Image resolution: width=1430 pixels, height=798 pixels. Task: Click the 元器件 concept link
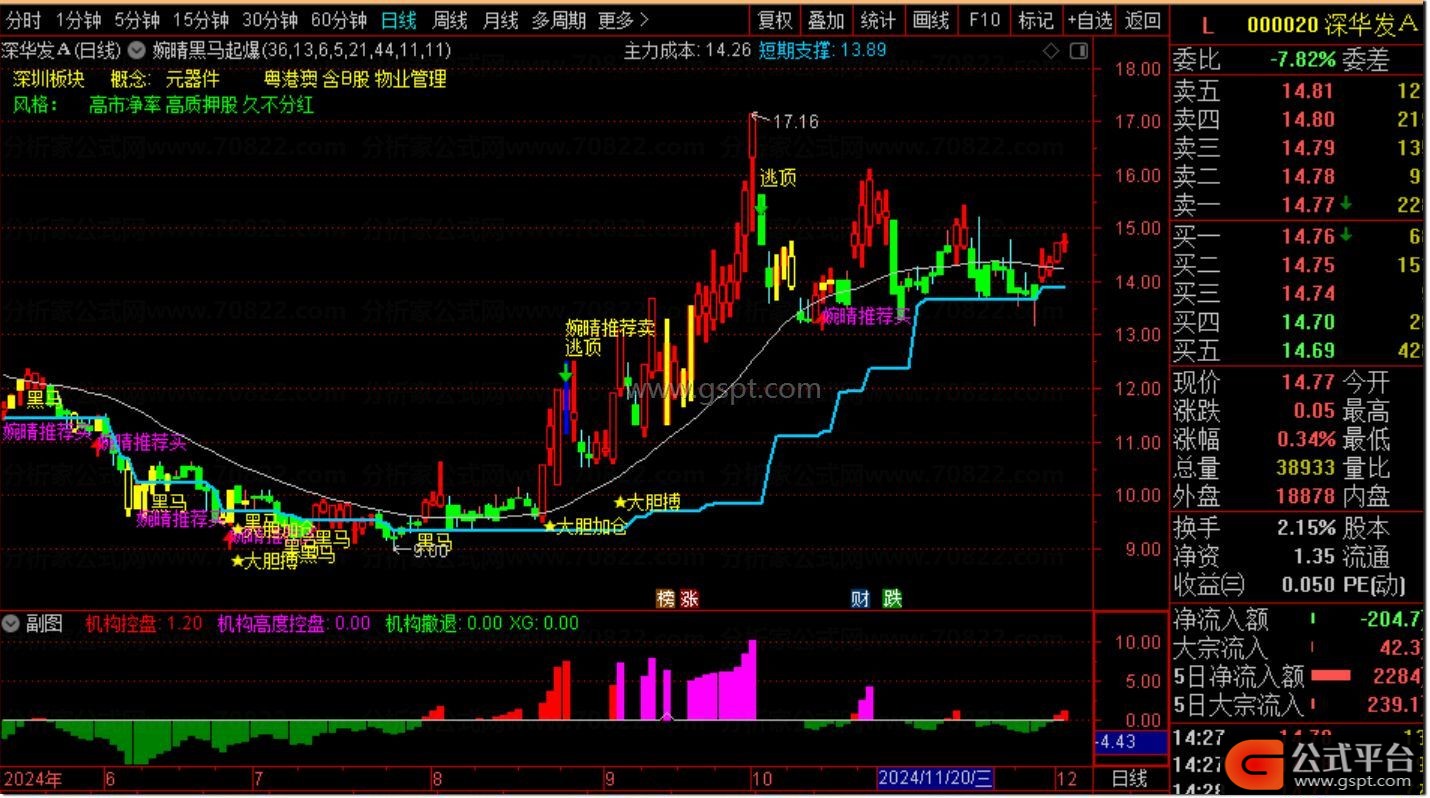click(192, 79)
